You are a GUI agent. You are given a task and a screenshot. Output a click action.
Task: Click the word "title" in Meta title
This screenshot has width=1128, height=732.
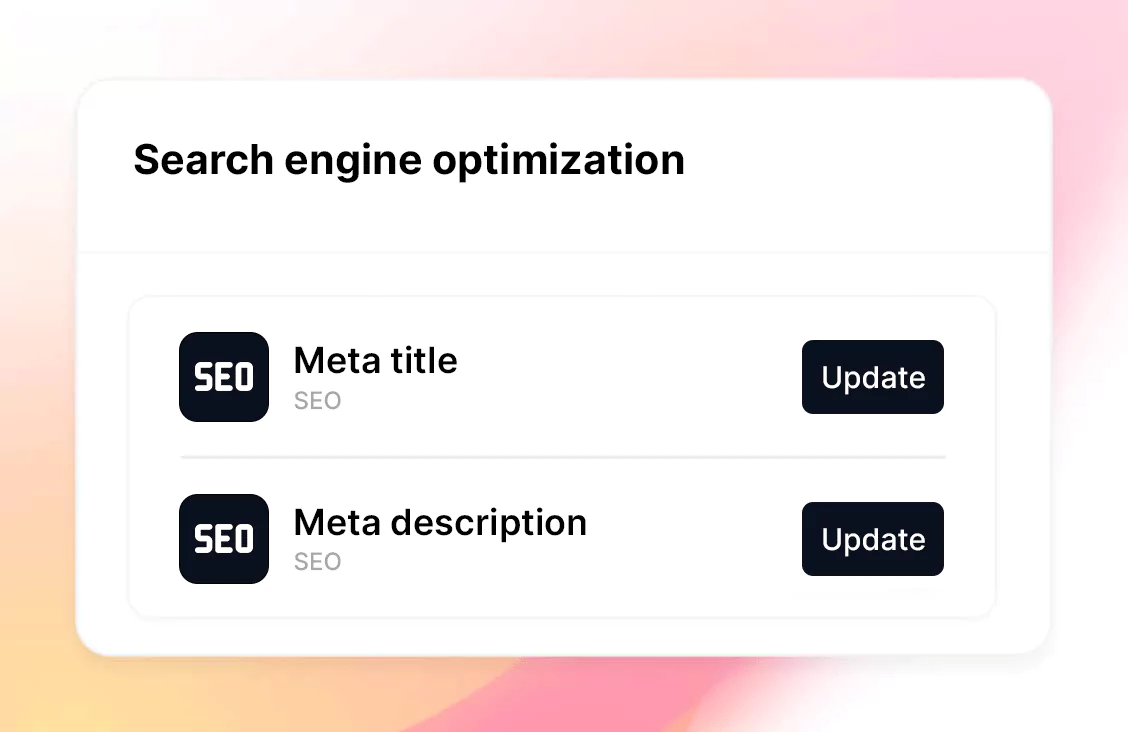pos(424,360)
